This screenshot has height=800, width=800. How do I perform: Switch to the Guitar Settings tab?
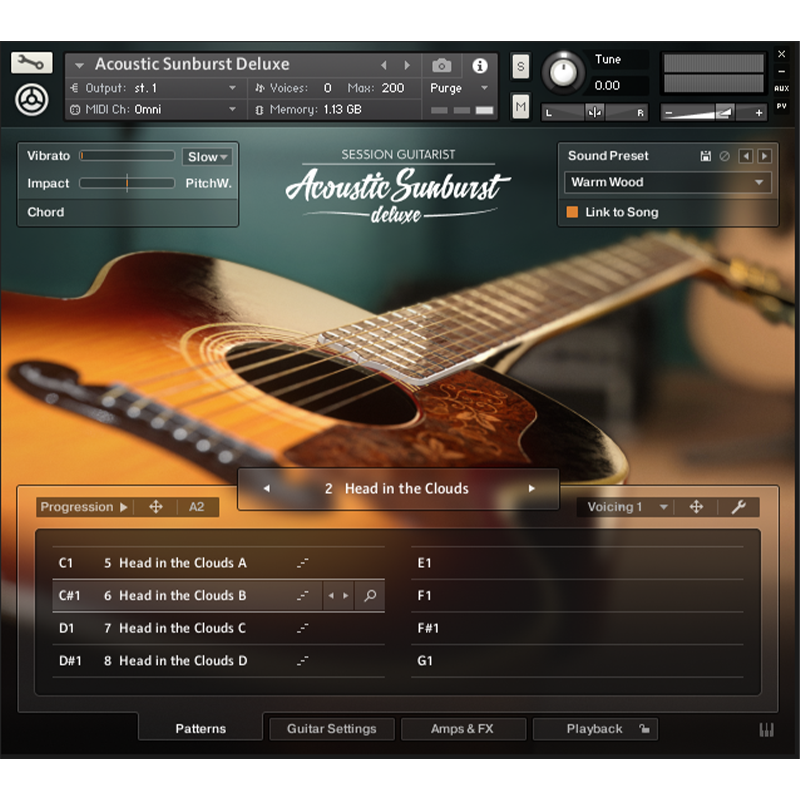(332, 729)
